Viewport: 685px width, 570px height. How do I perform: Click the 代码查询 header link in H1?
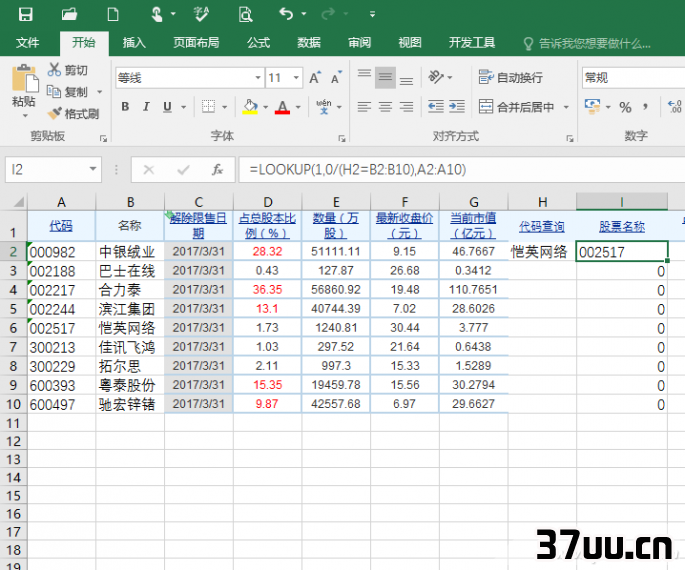point(542,227)
